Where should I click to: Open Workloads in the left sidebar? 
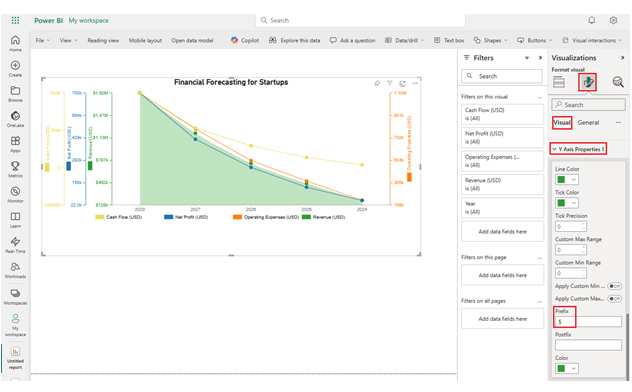pyautogui.click(x=15, y=270)
